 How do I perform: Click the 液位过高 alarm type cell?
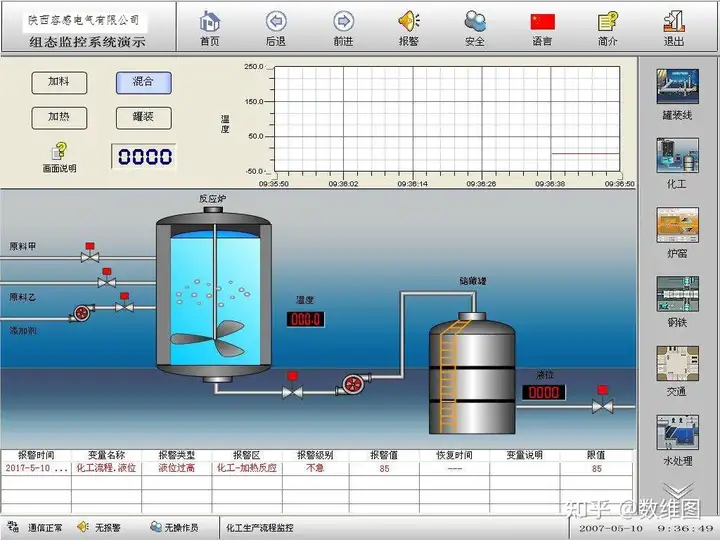tap(177, 468)
